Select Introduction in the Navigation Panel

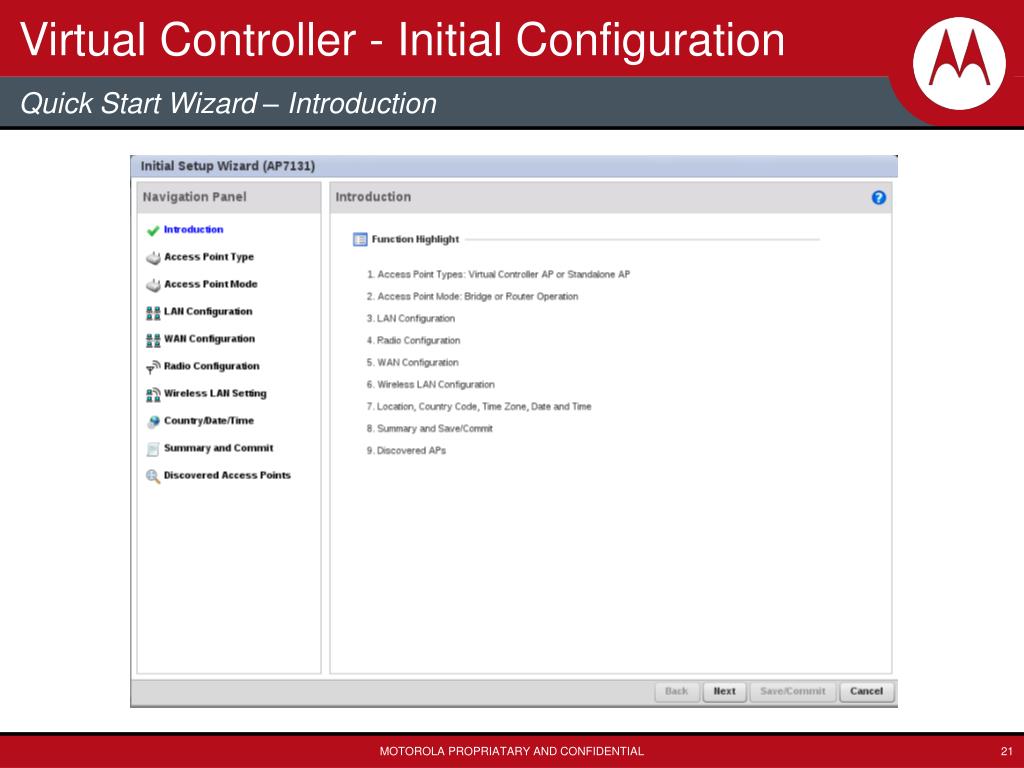point(193,230)
